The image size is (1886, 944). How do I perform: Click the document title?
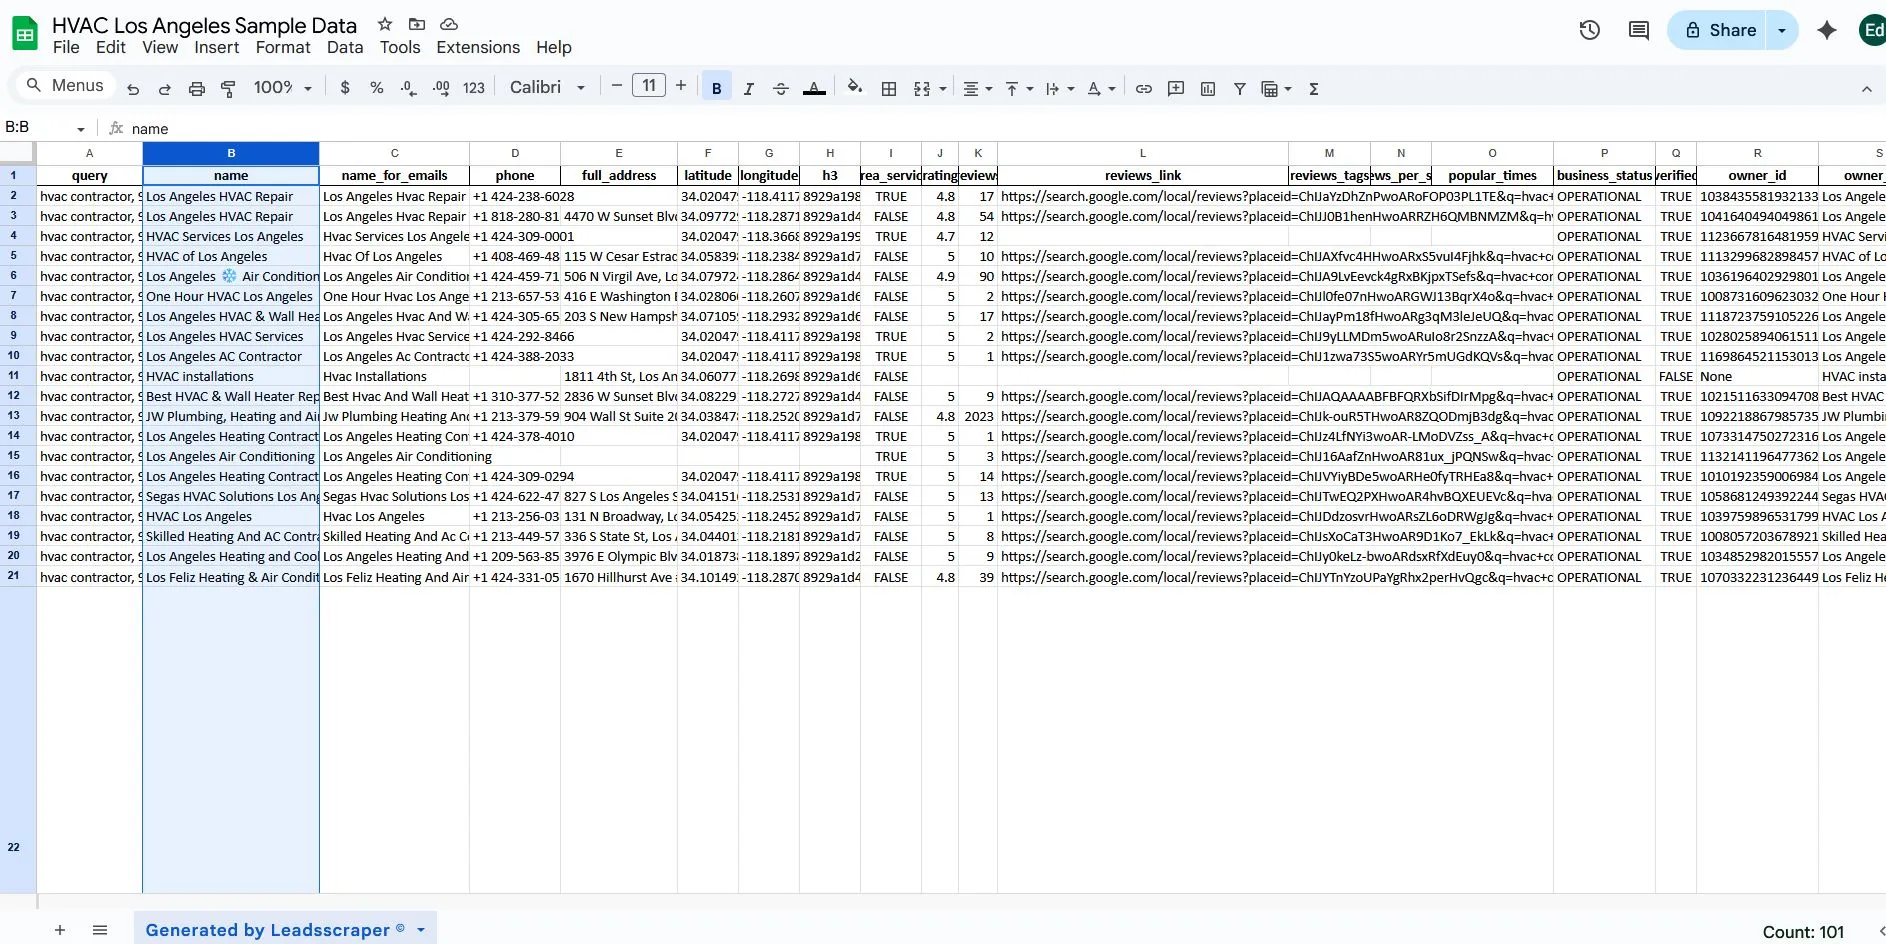coord(204,25)
